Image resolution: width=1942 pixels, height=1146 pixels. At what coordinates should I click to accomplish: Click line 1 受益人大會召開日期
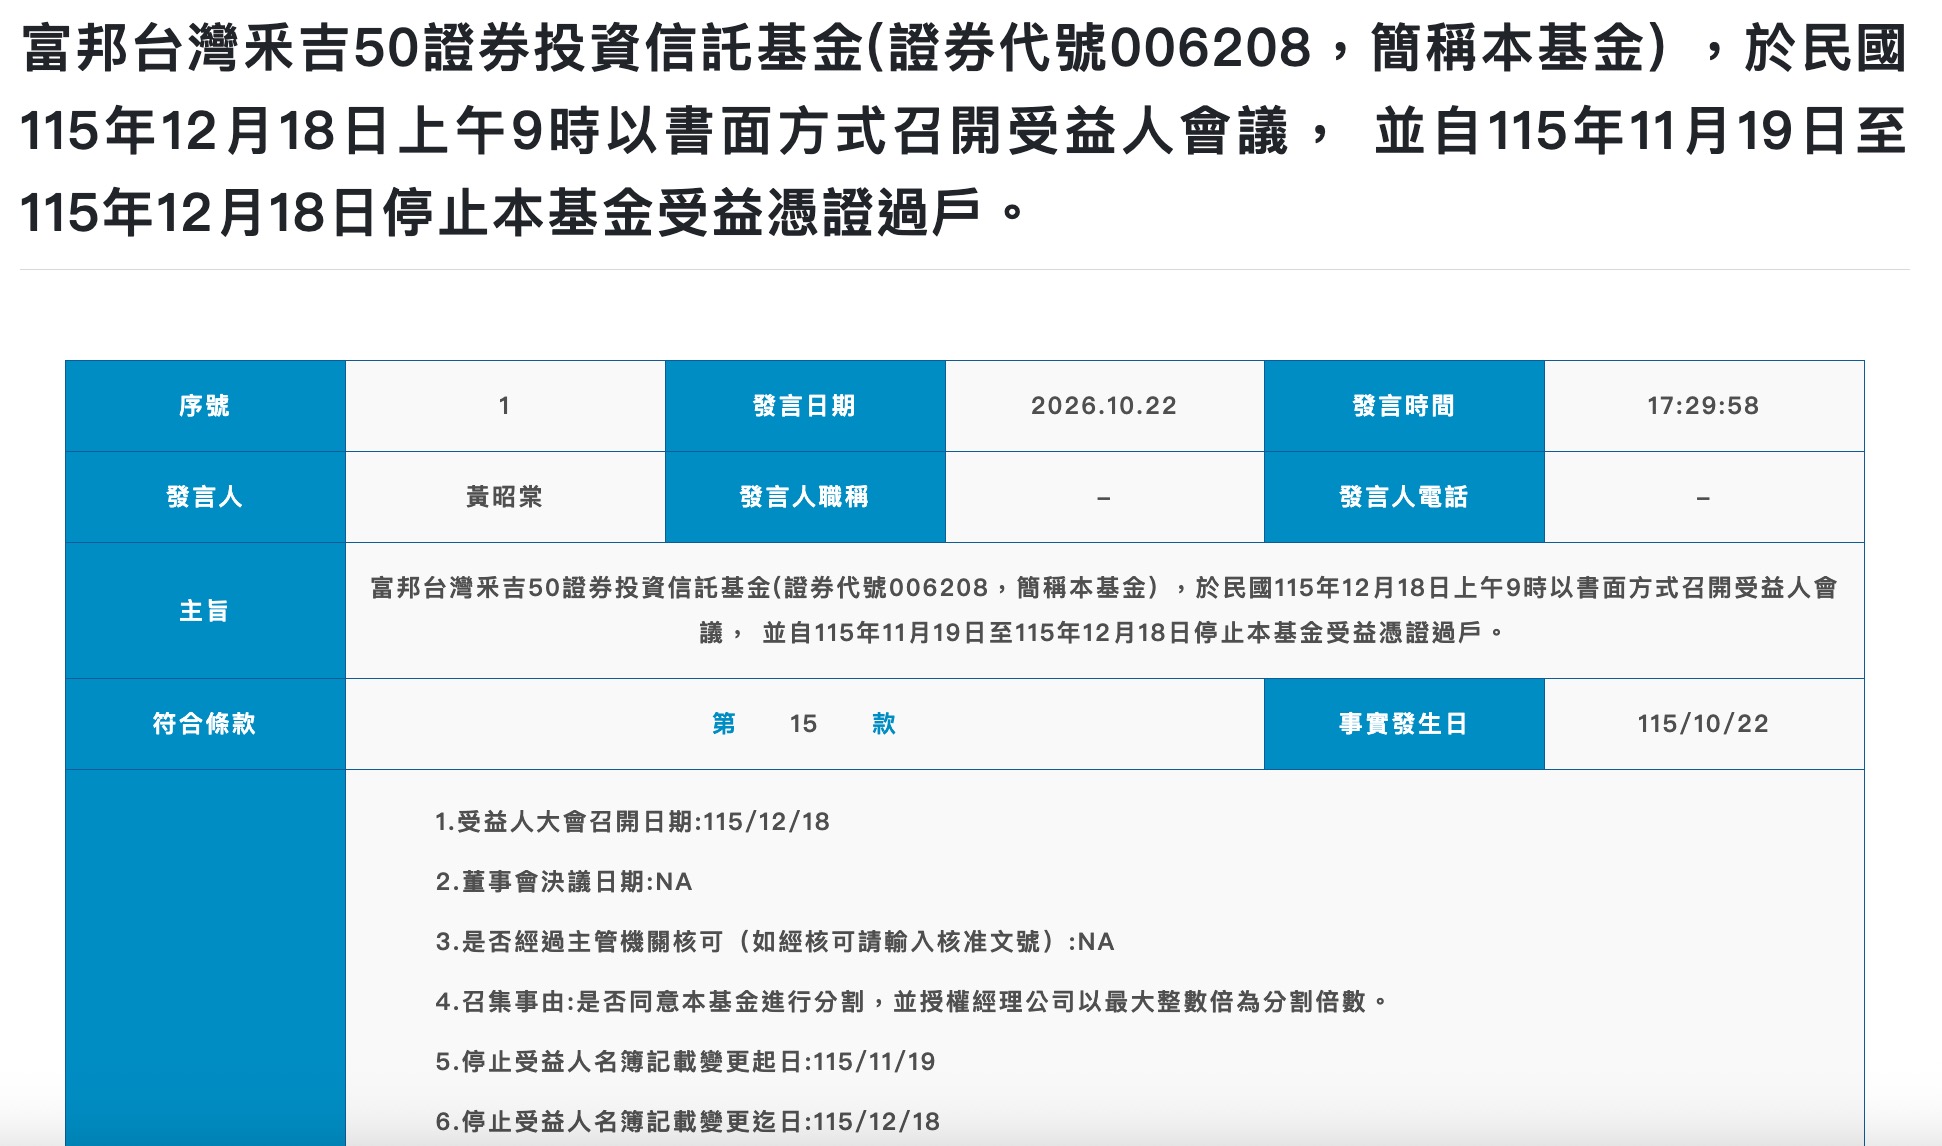[x=632, y=822]
